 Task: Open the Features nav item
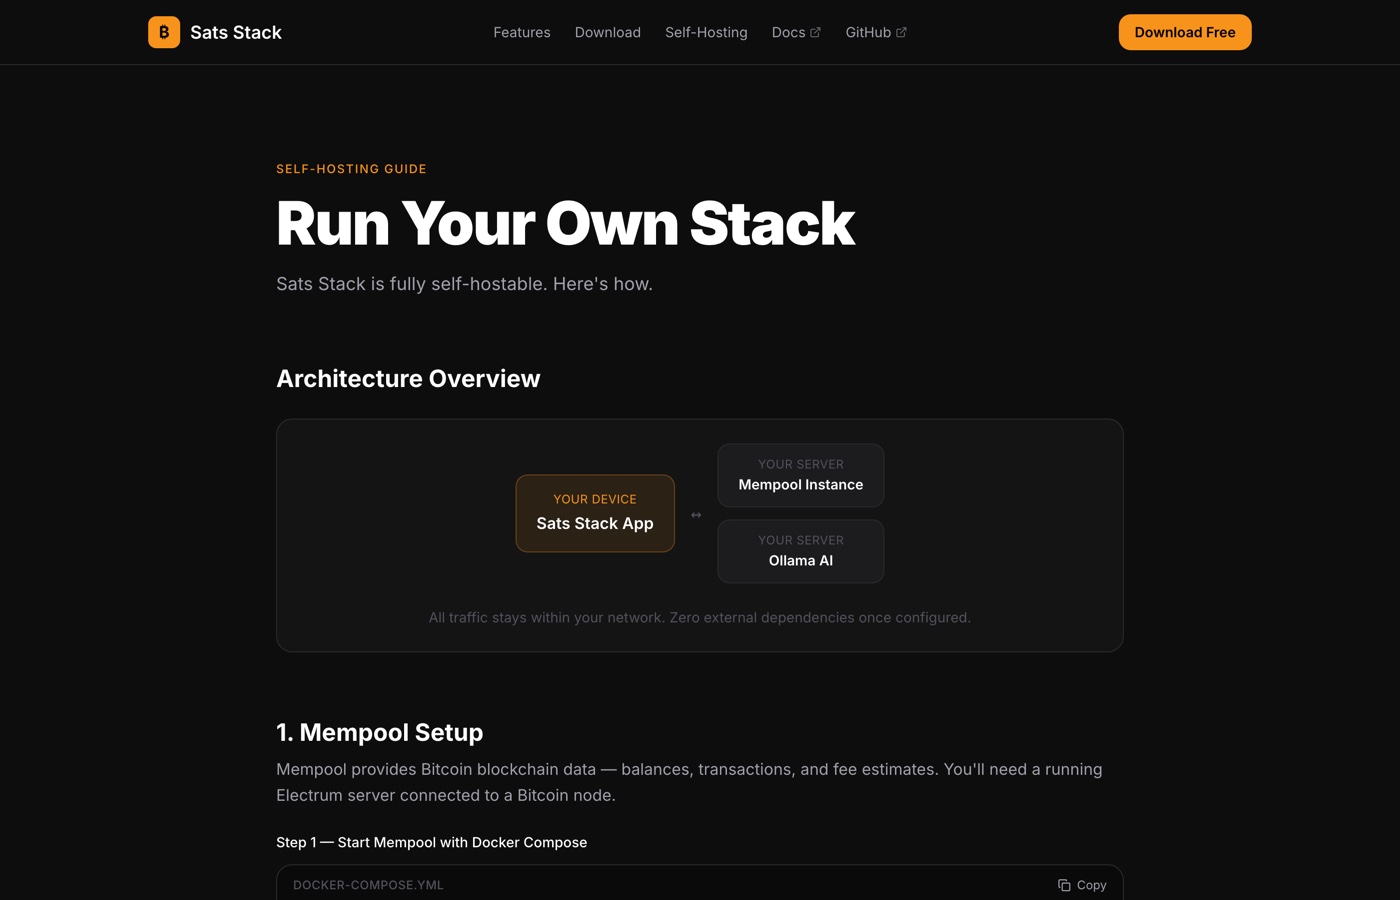[522, 32]
